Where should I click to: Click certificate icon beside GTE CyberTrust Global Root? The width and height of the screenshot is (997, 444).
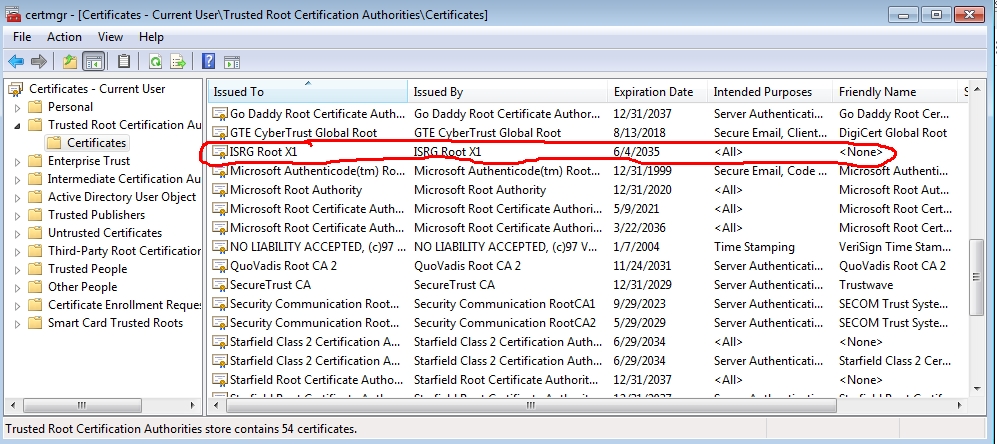click(x=220, y=134)
